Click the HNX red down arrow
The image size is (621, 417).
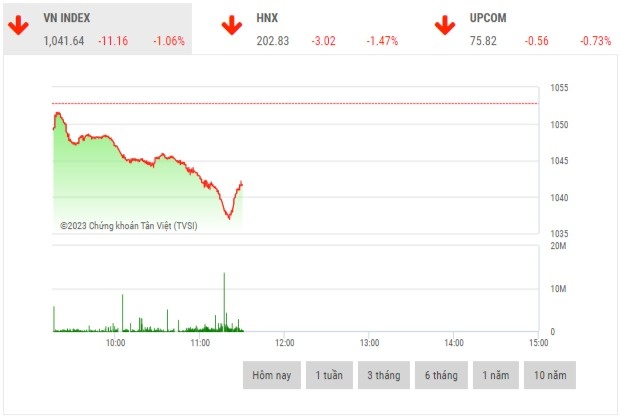coord(231,26)
